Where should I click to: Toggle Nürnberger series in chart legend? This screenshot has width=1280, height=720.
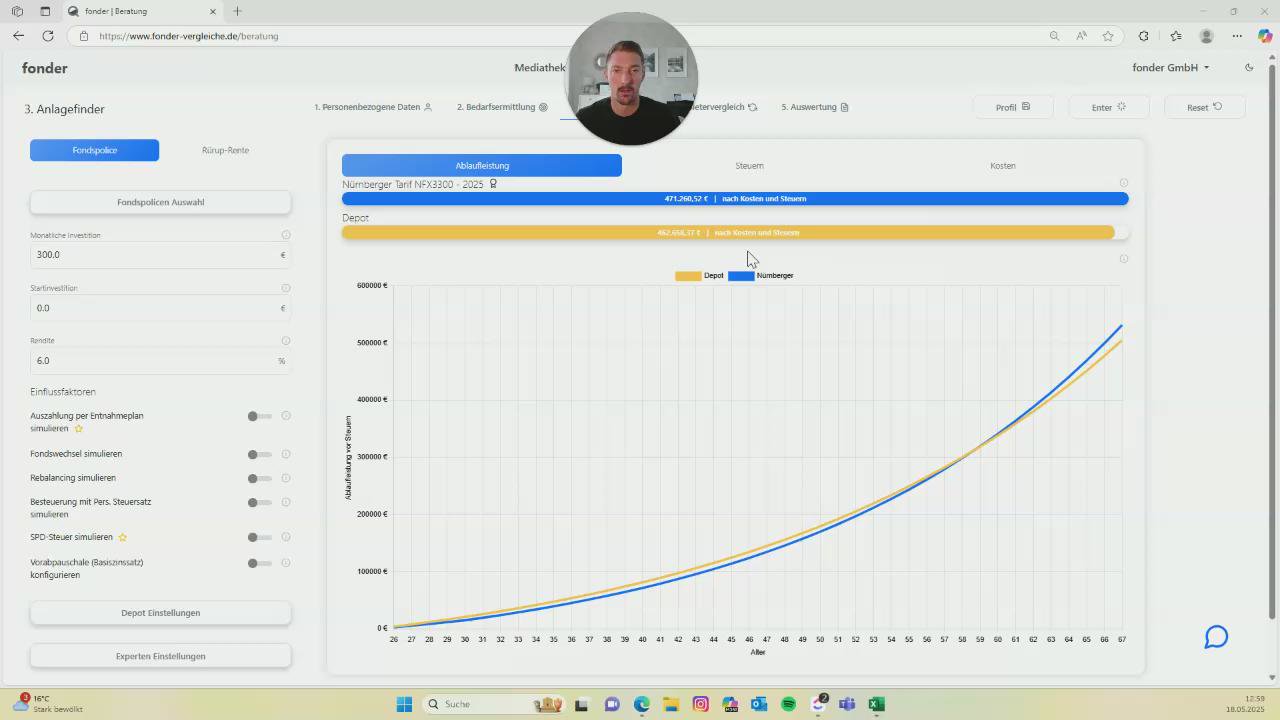pyautogui.click(x=761, y=275)
